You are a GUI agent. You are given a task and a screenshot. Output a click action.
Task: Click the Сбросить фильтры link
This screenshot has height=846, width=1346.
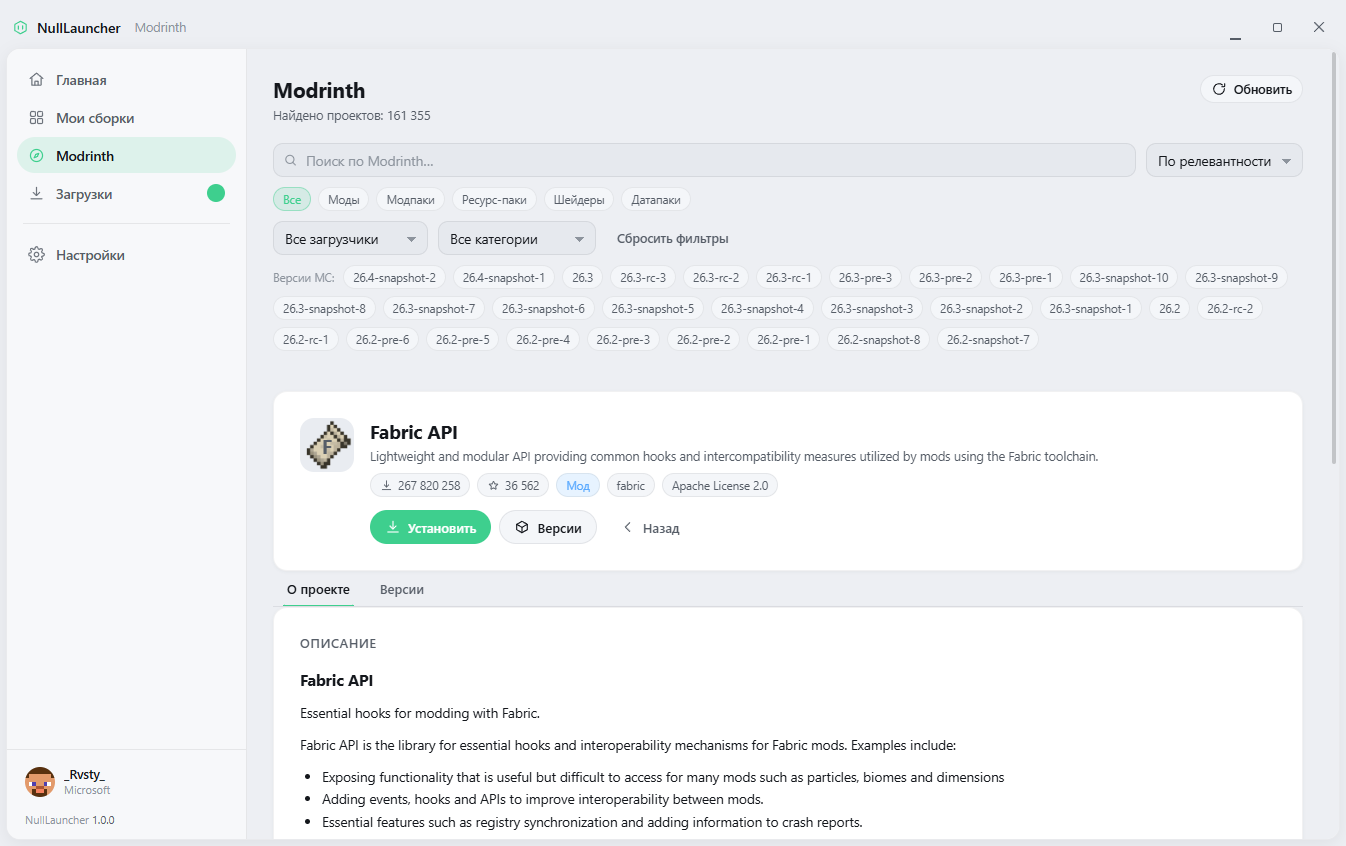(672, 239)
